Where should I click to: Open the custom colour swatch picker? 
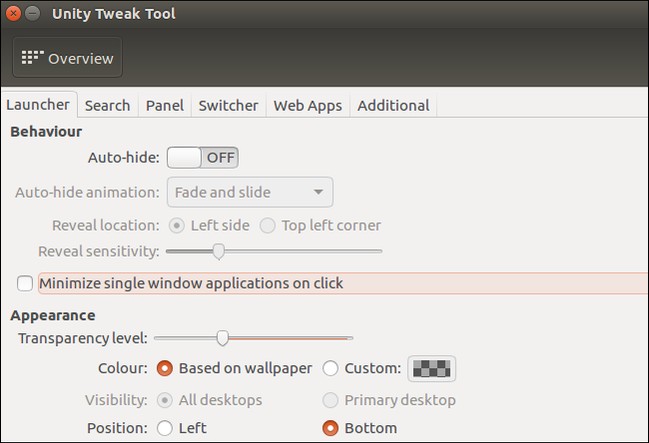click(432, 368)
